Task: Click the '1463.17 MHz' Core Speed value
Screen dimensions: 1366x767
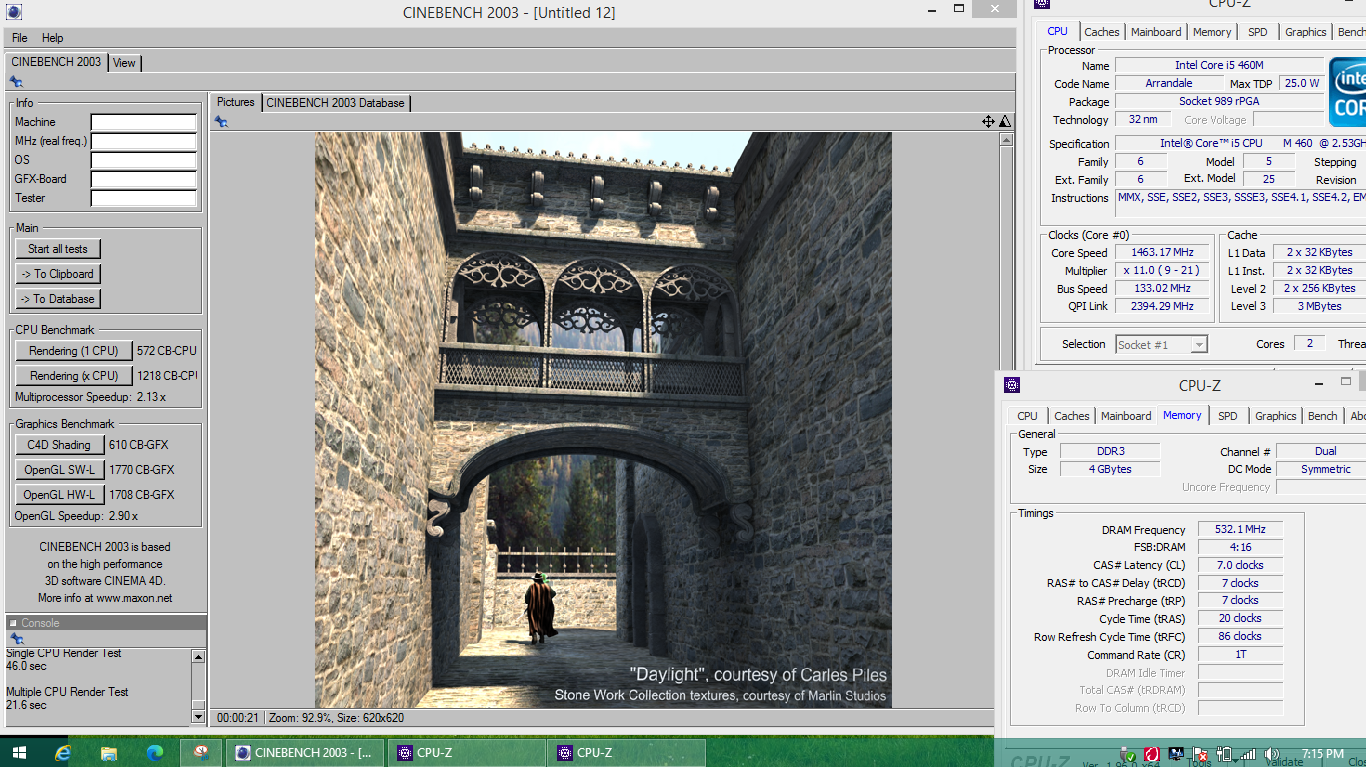Action: coord(1163,253)
